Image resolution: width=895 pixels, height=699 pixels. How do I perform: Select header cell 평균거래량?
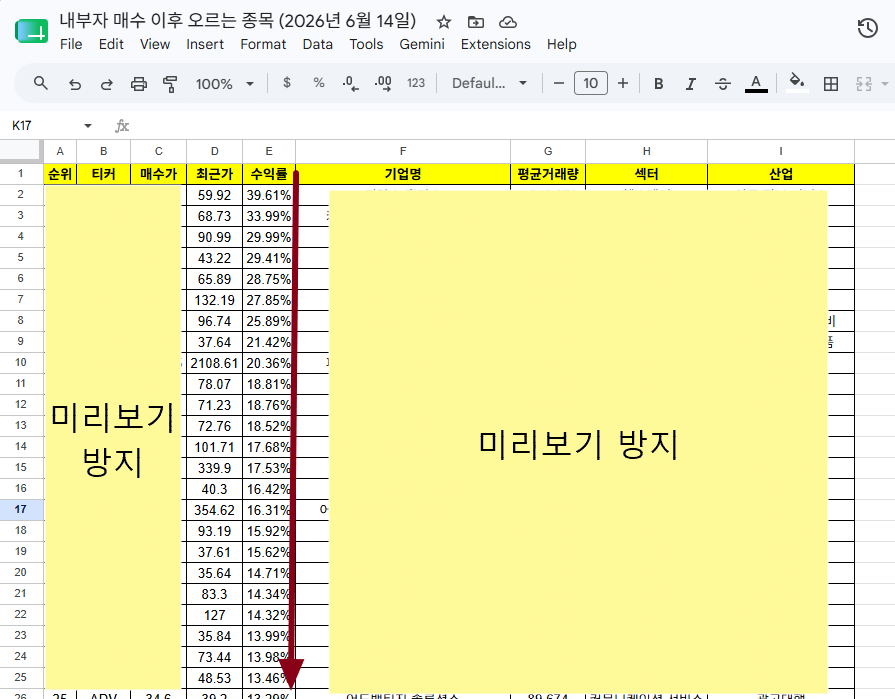pyautogui.click(x=548, y=174)
